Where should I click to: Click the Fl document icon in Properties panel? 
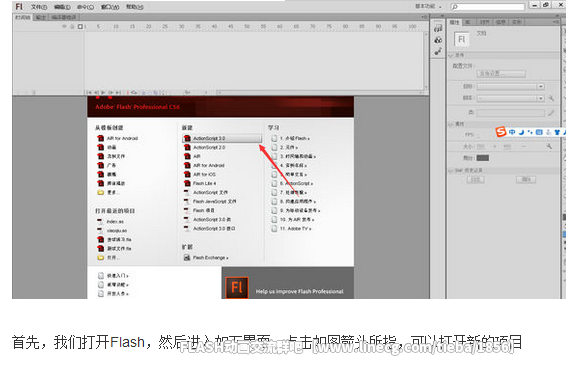462,39
